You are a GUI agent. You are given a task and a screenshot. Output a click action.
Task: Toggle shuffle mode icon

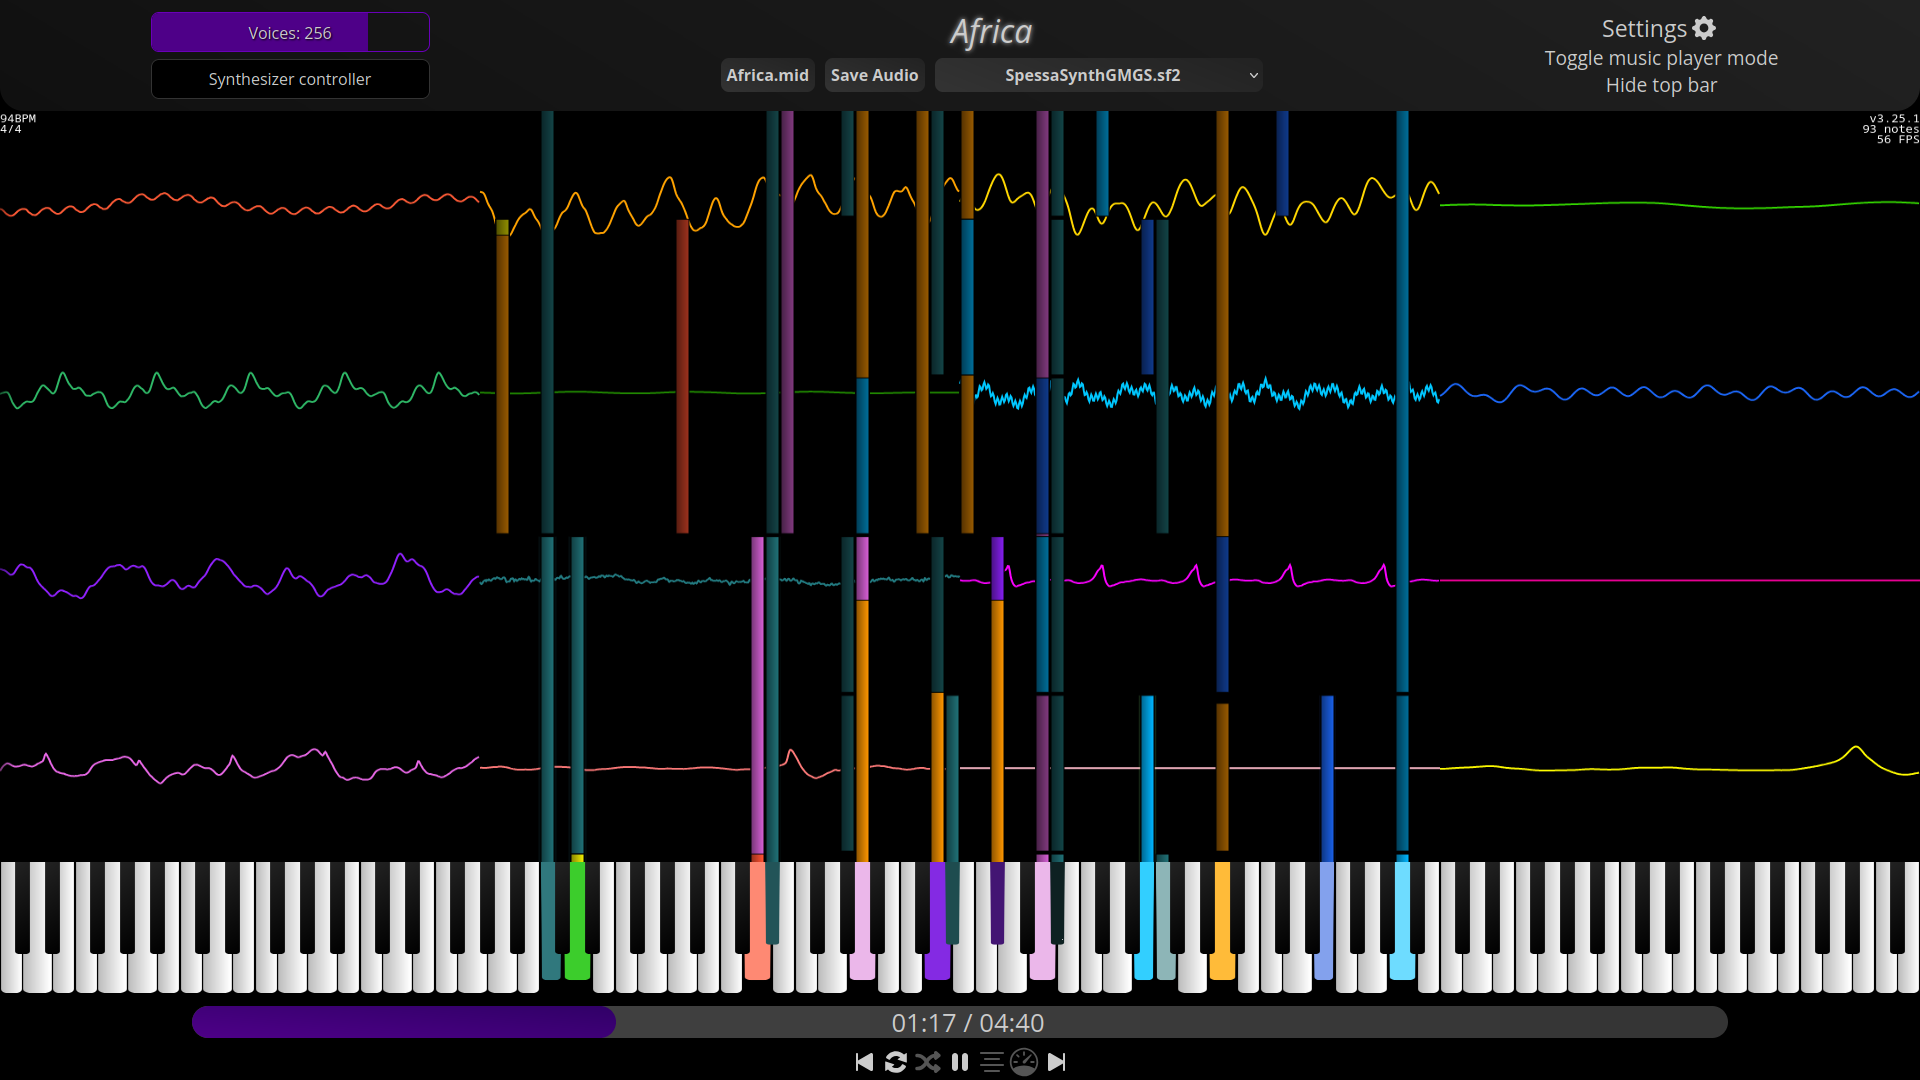928,1062
